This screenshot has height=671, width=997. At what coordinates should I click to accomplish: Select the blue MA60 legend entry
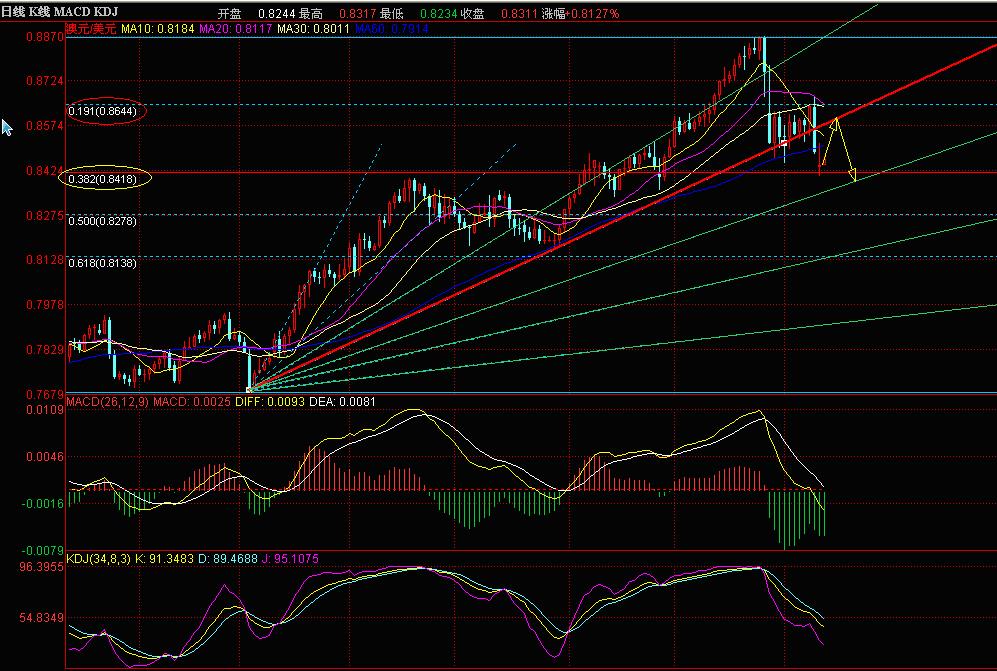392,29
